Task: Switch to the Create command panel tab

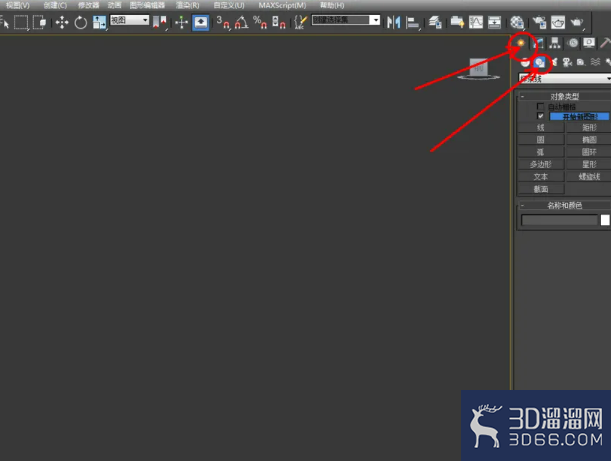Action: tap(521, 43)
